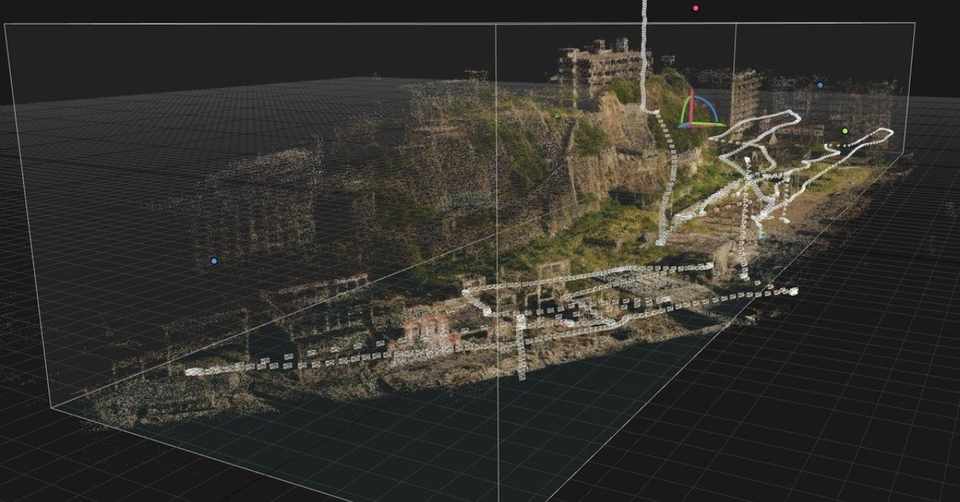Select the bright green handle near the looping camera path
960x502 pixels.
[x=845, y=131]
